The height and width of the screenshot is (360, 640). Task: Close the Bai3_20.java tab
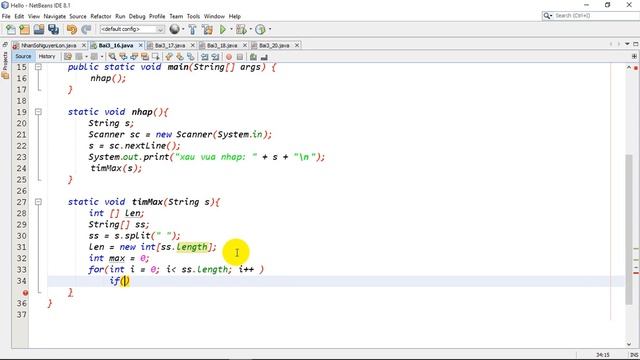point(297,45)
